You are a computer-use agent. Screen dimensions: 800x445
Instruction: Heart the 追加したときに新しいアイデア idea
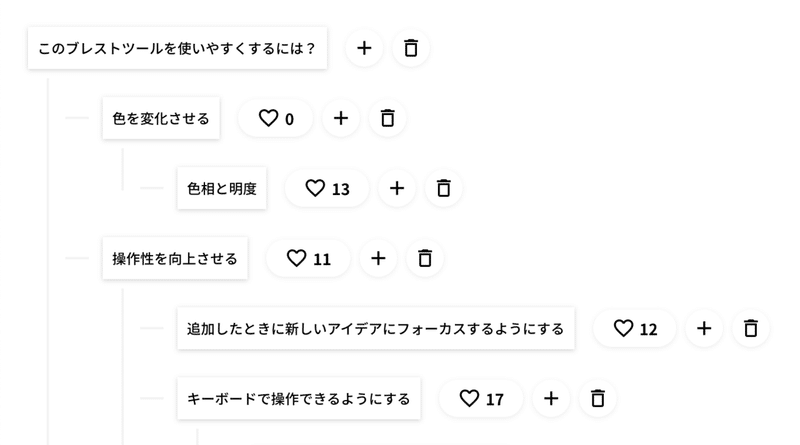[635, 328]
